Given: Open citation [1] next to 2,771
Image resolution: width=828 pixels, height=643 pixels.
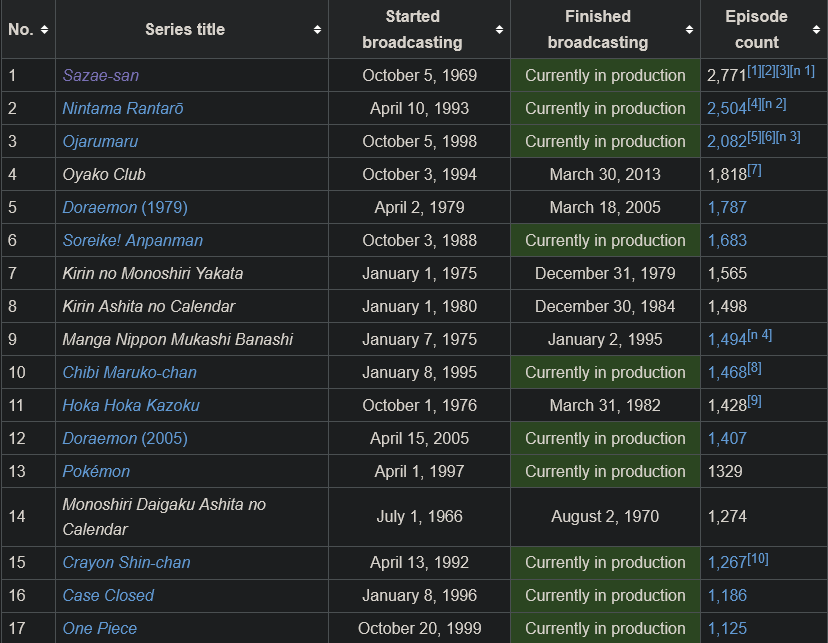Looking at the screenshot, I should pos(754,71).
